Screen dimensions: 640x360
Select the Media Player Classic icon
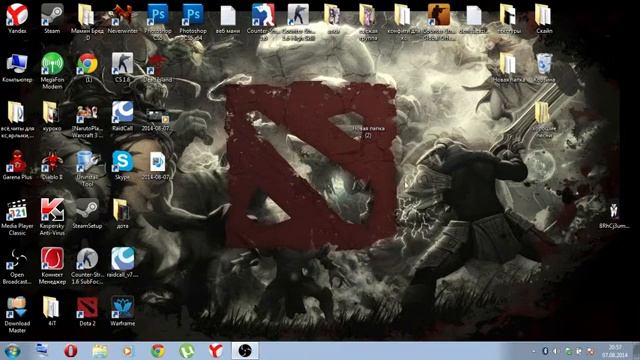pos(17,217)
